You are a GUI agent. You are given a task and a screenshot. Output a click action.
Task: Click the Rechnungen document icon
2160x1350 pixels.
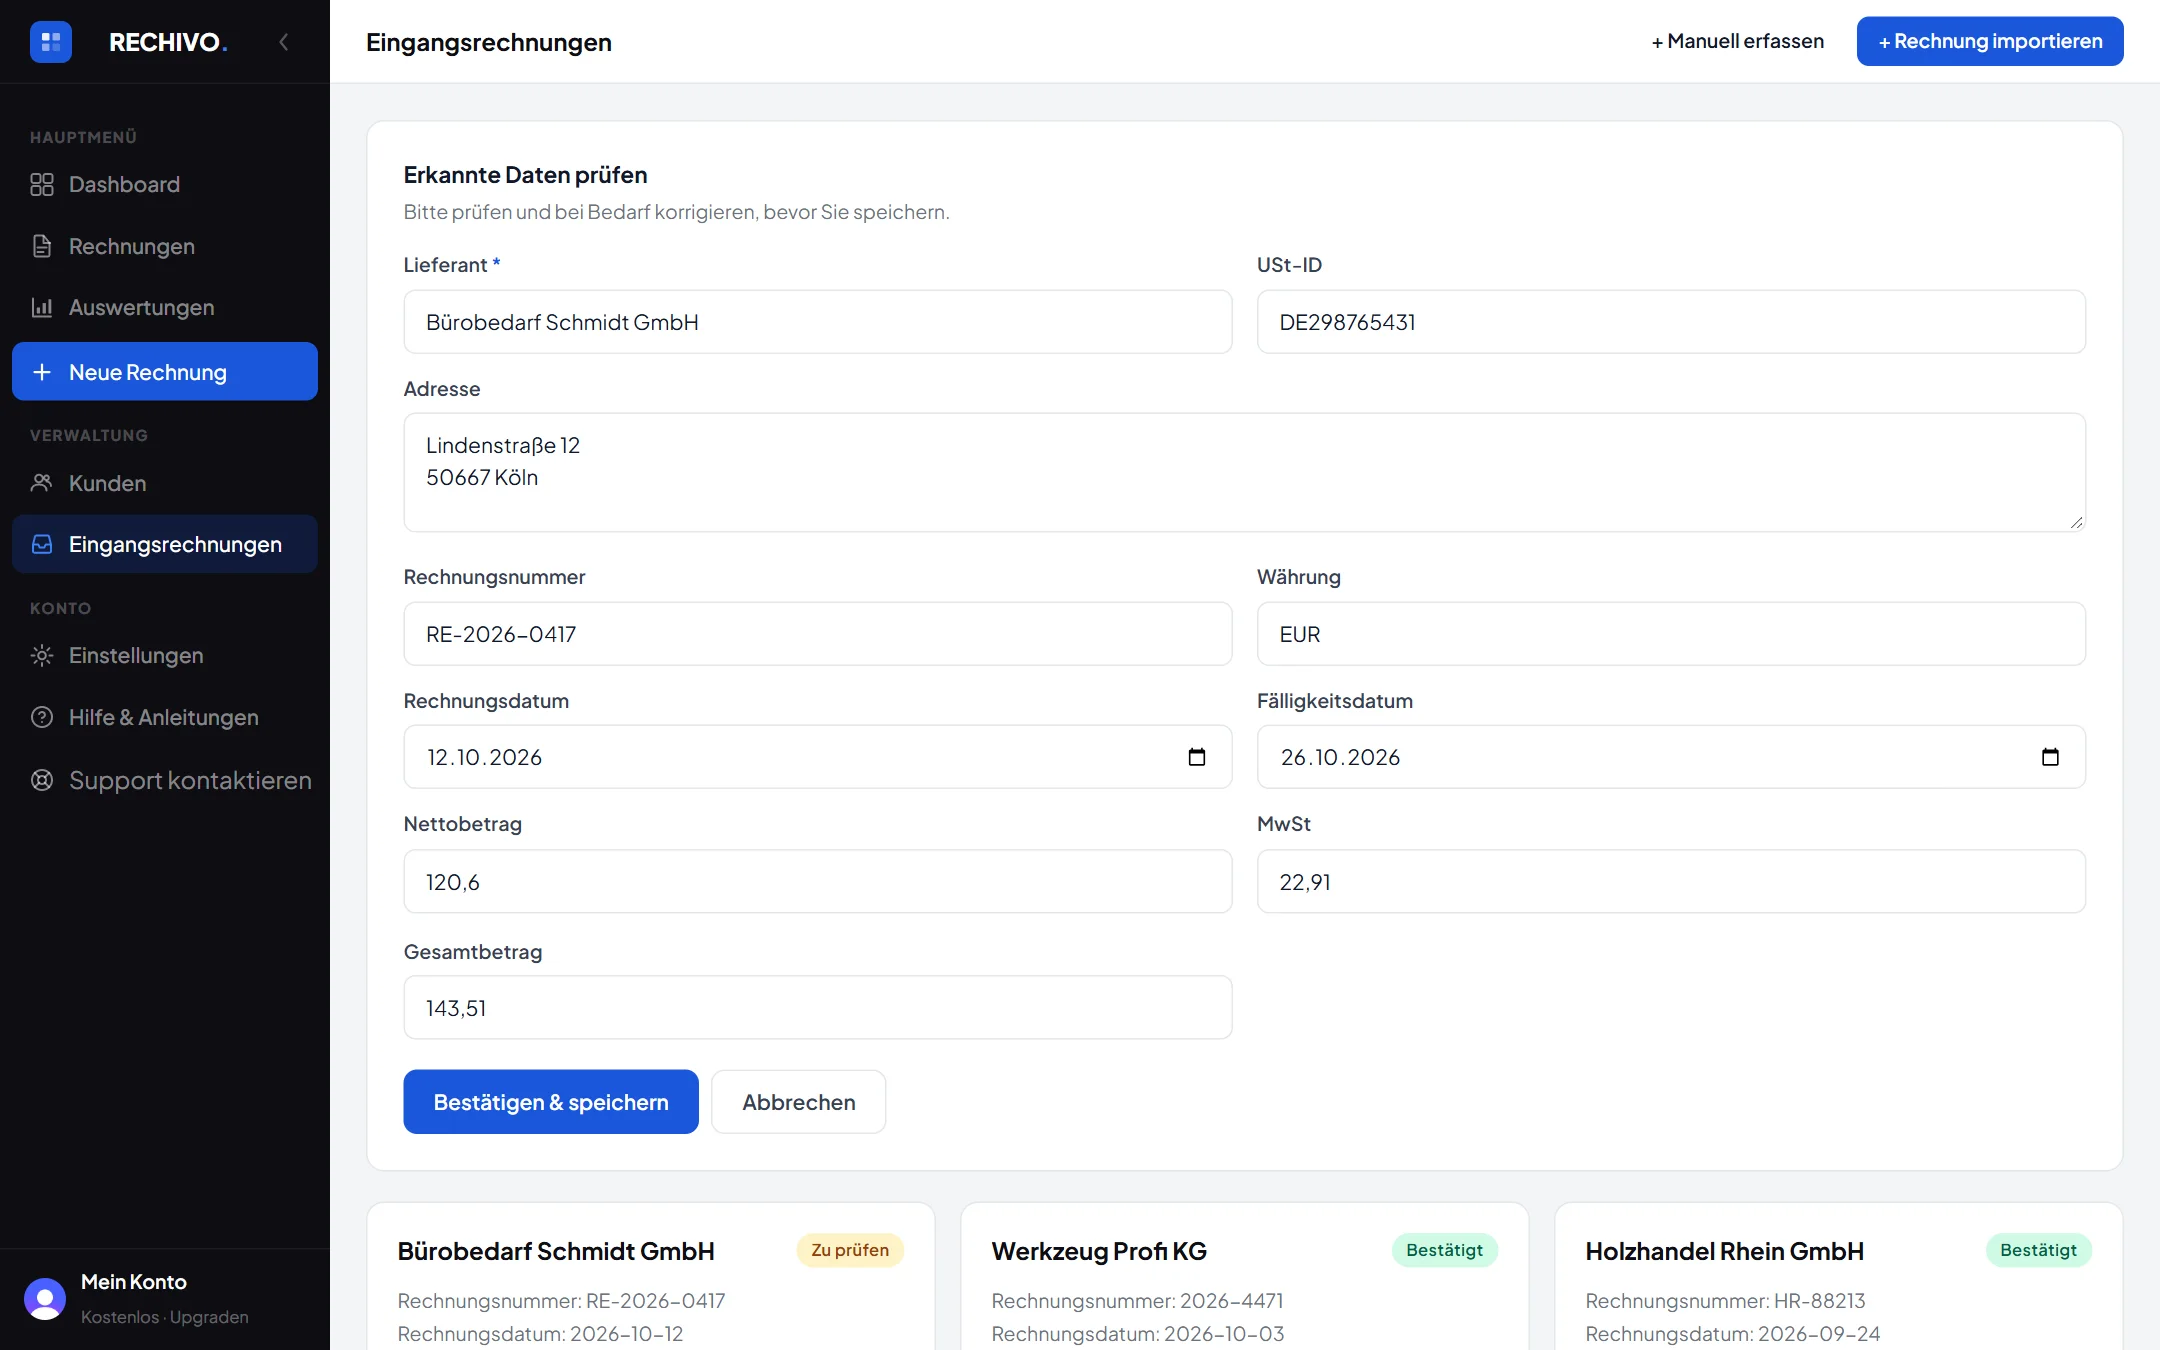[x=42, y=246]
